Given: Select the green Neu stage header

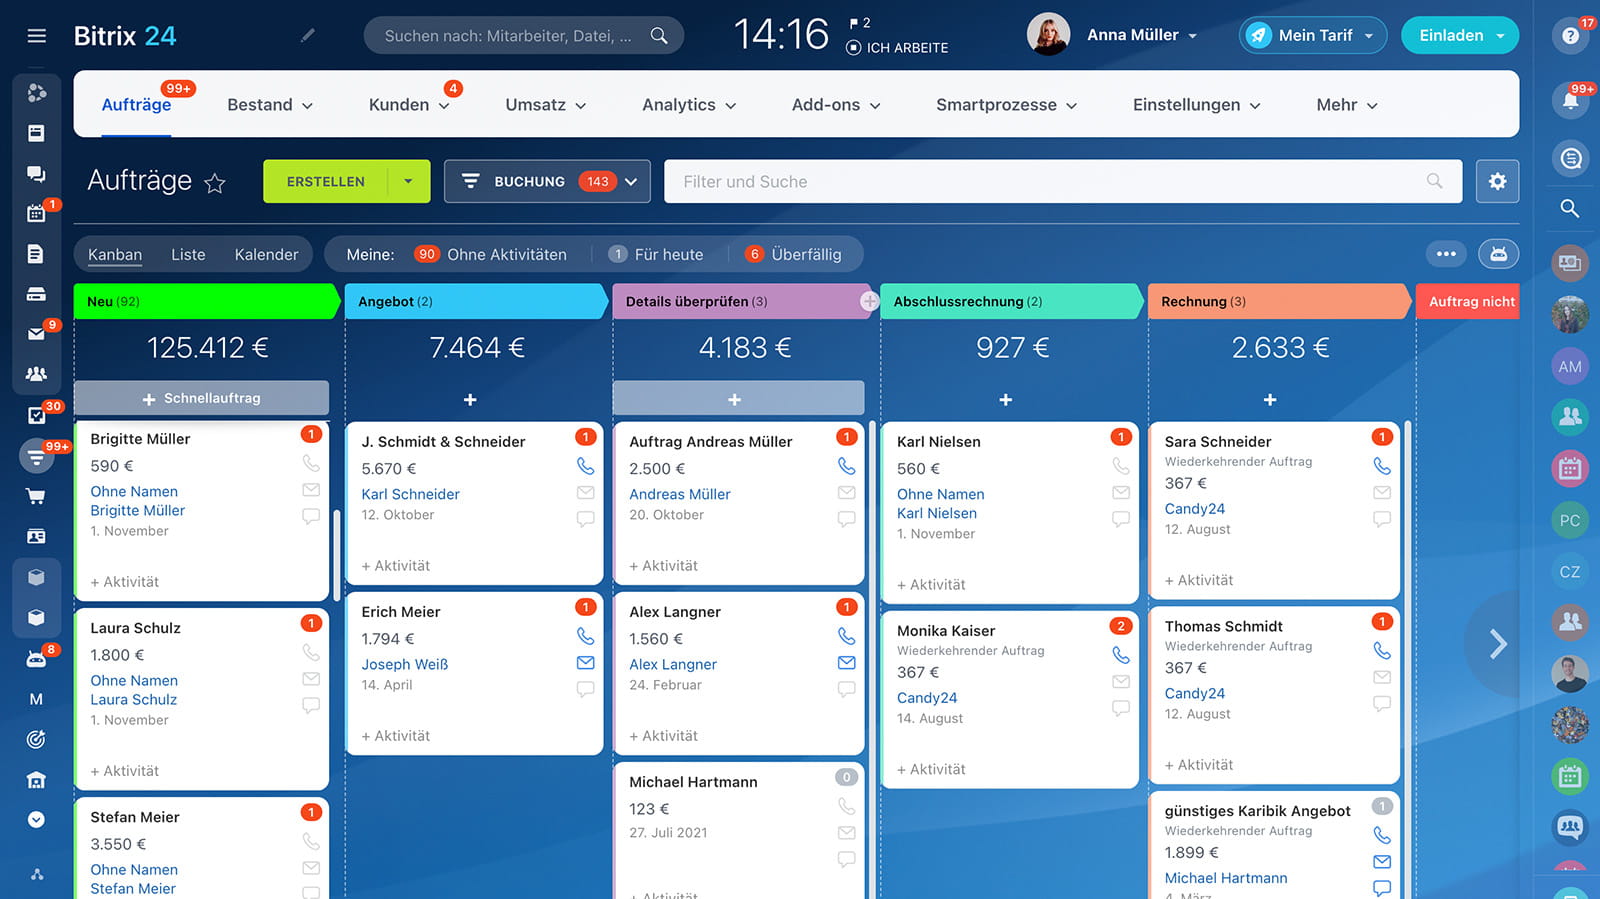Looking at the screenshot, I should 205,301.
